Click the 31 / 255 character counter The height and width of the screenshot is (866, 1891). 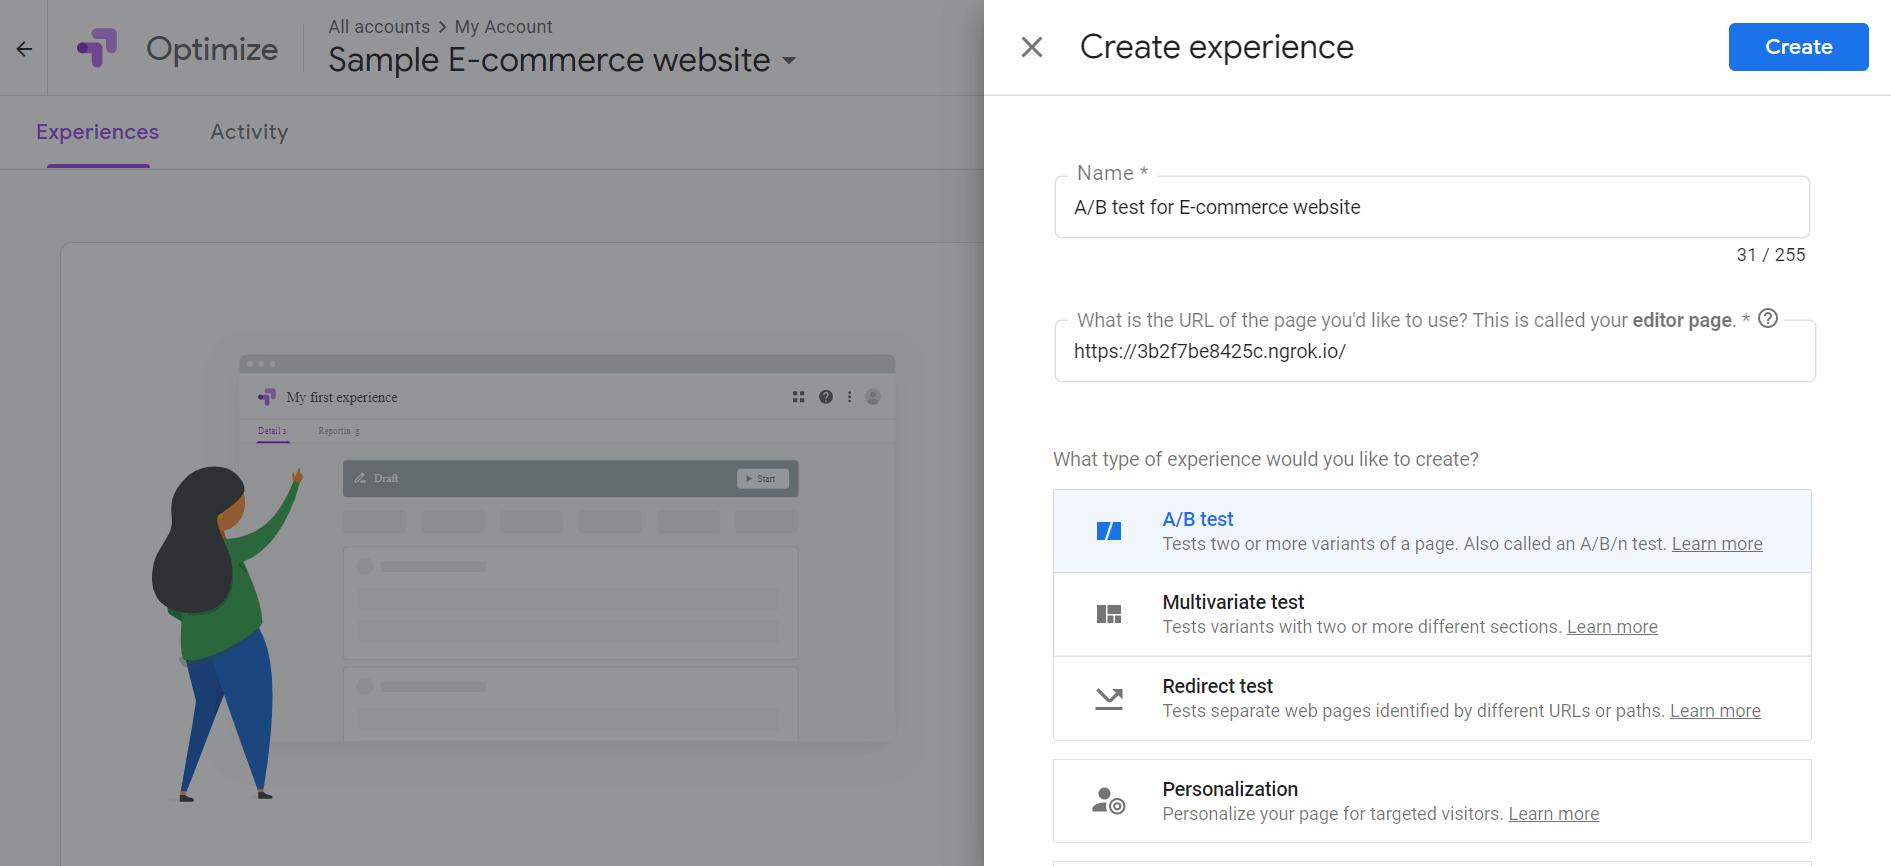[1771, 255]
